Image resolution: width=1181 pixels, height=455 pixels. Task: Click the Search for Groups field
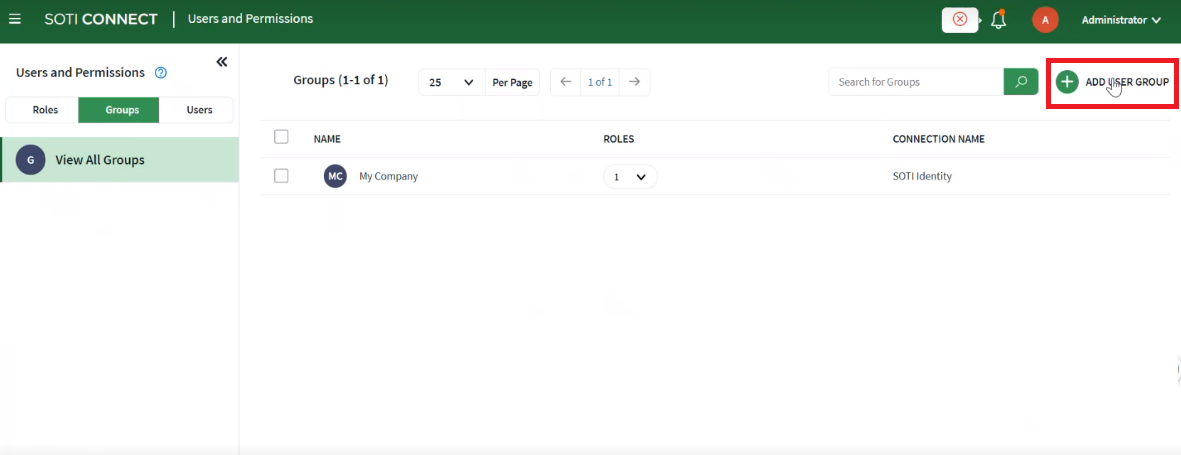pyautogui.click(x=915, y=82)
